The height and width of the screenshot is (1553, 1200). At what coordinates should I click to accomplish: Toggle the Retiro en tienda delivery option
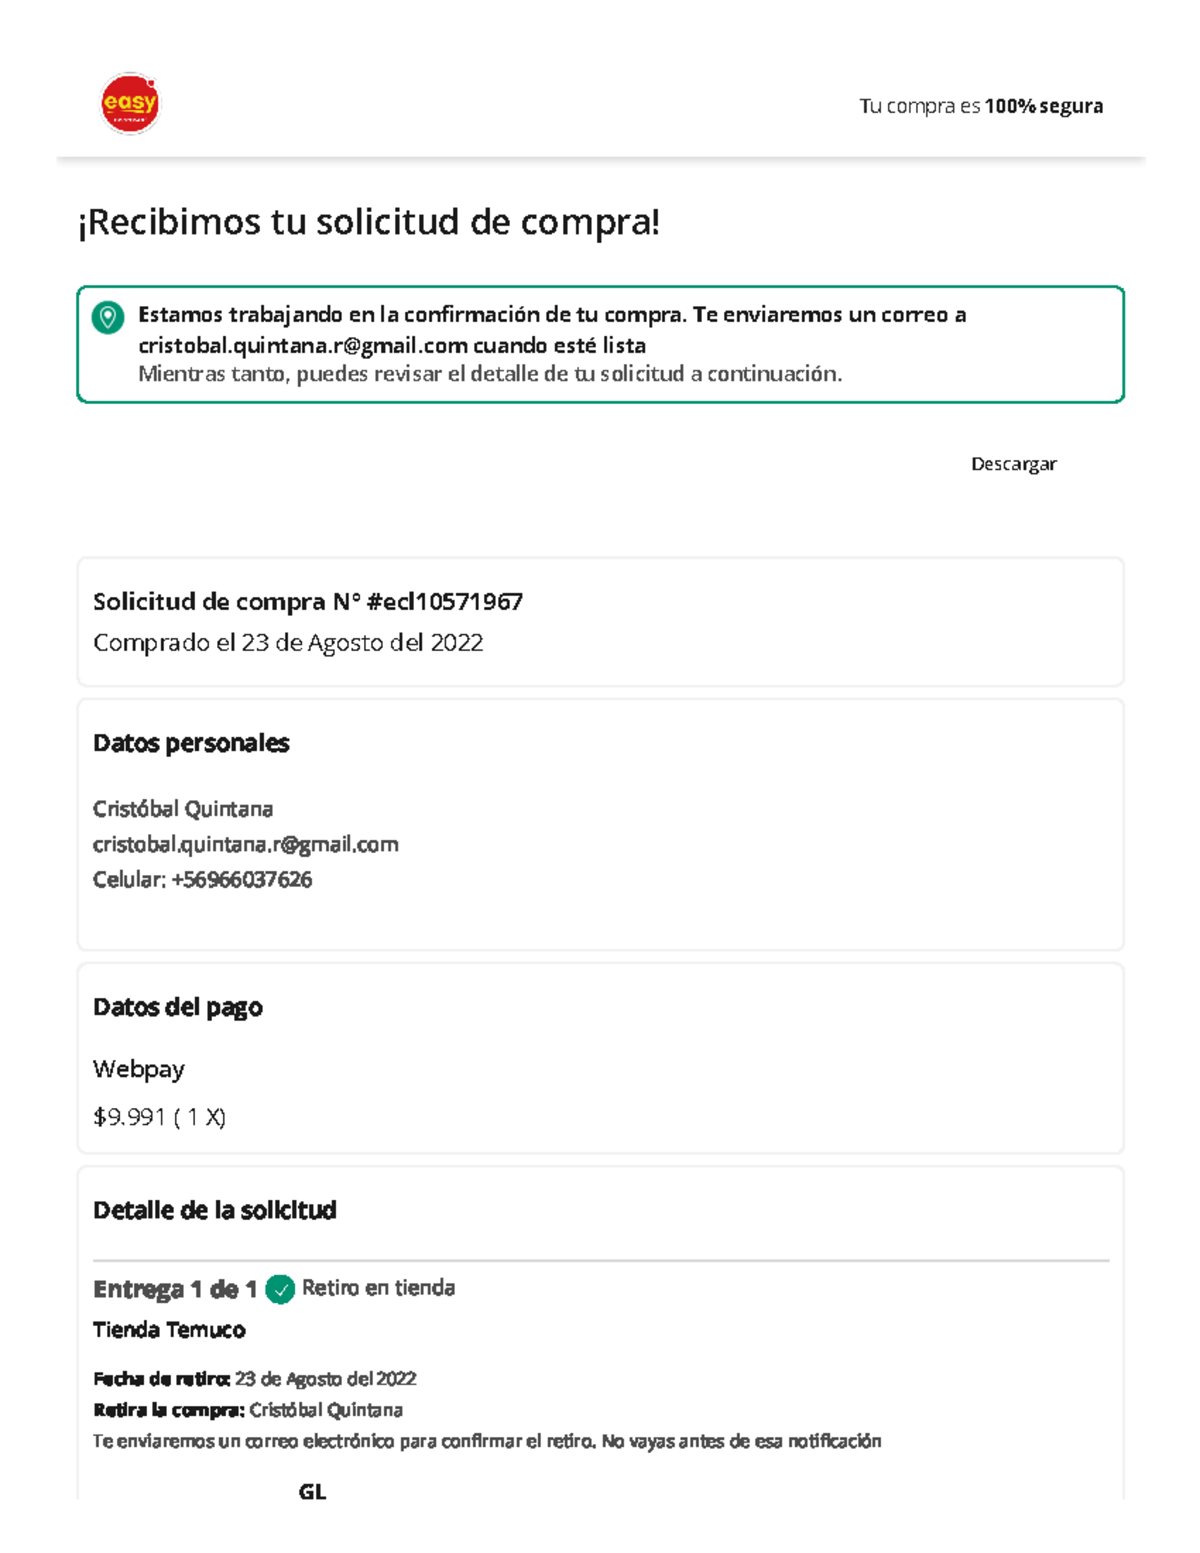pyautogui.click(x=380, y=1288)
